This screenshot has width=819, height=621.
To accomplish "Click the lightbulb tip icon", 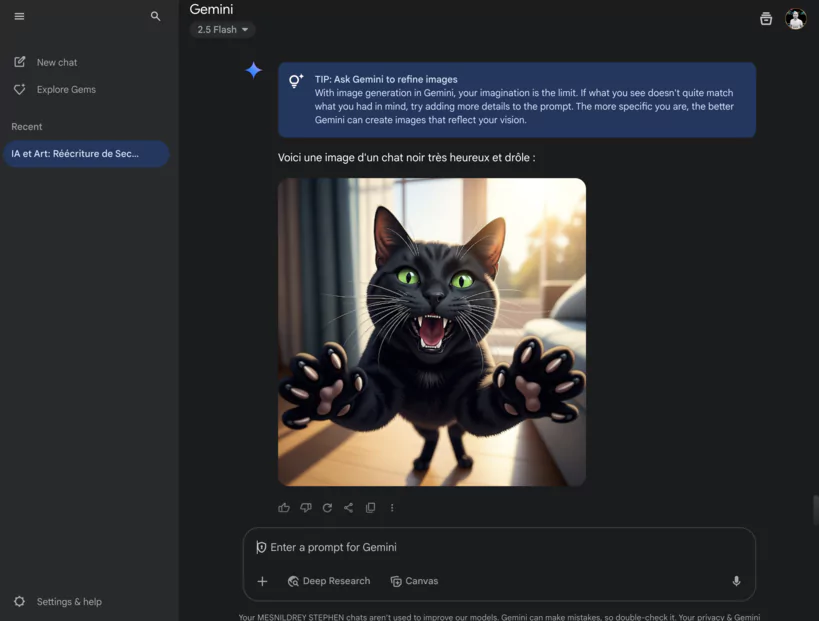I will click(296, 81).
